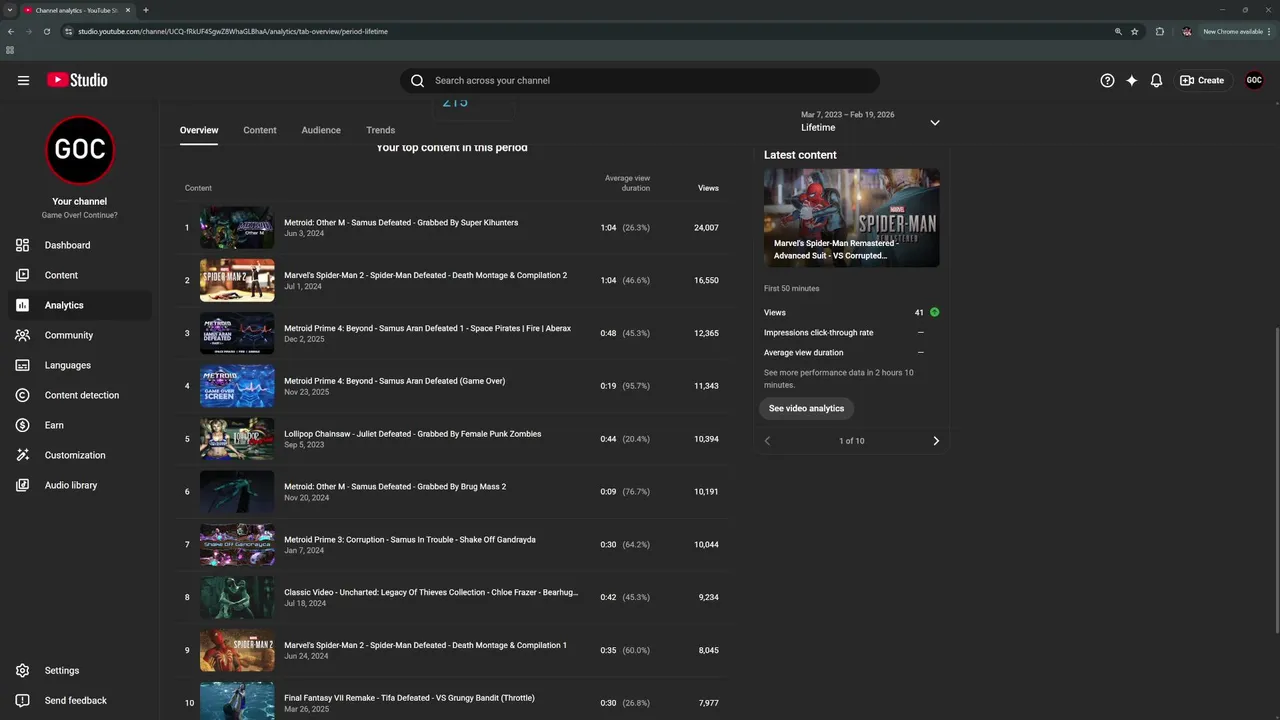1280x720 pixels.
Task: Click the browser back arrow
Action: (x=11, y=32)
